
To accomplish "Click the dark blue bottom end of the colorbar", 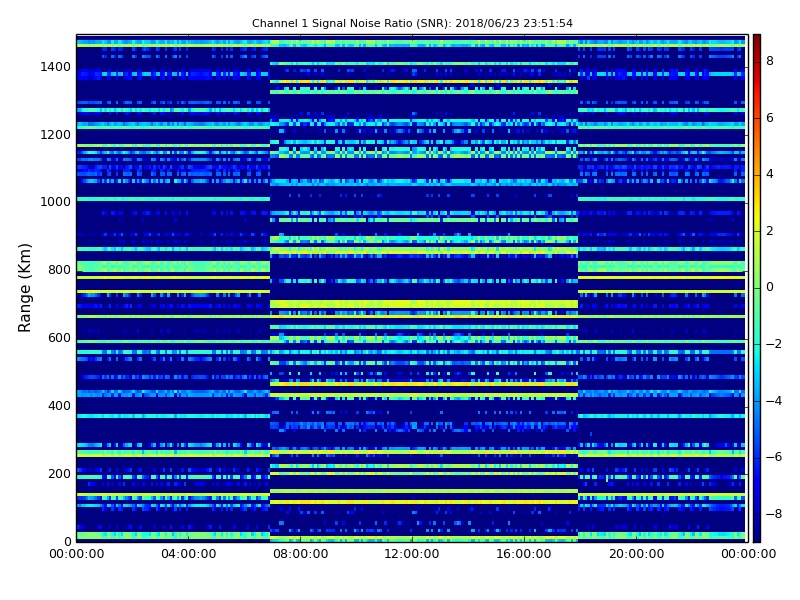I will pos(757,531).
